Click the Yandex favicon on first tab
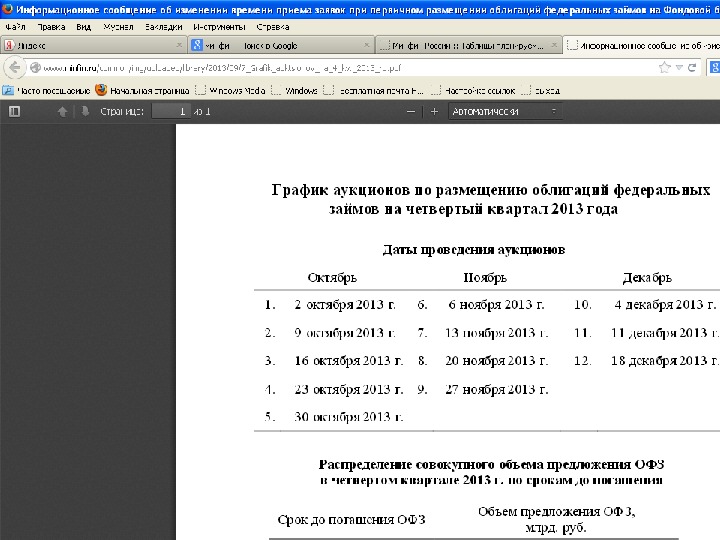The height and width of the screenshot is (540, 720). pos(9,45)
